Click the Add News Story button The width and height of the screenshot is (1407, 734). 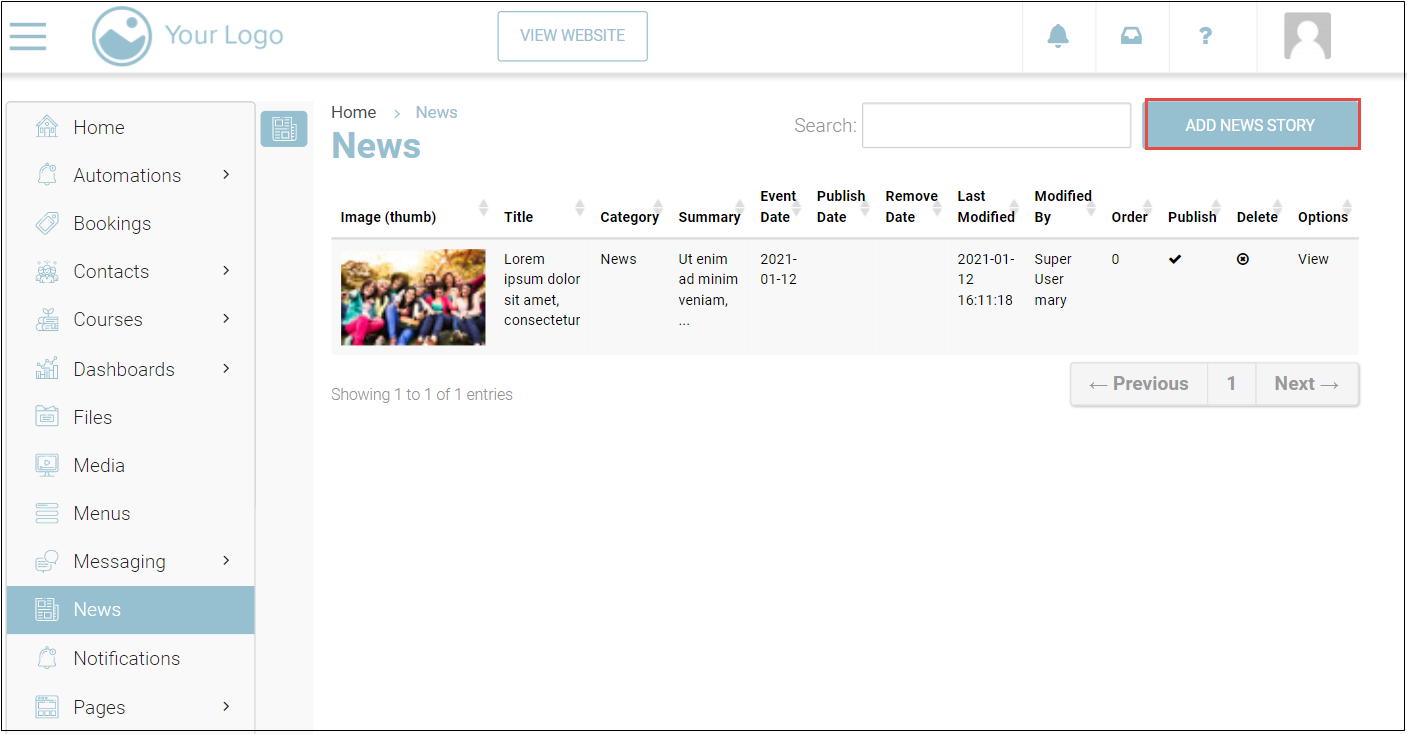[x=1251, y=125]
